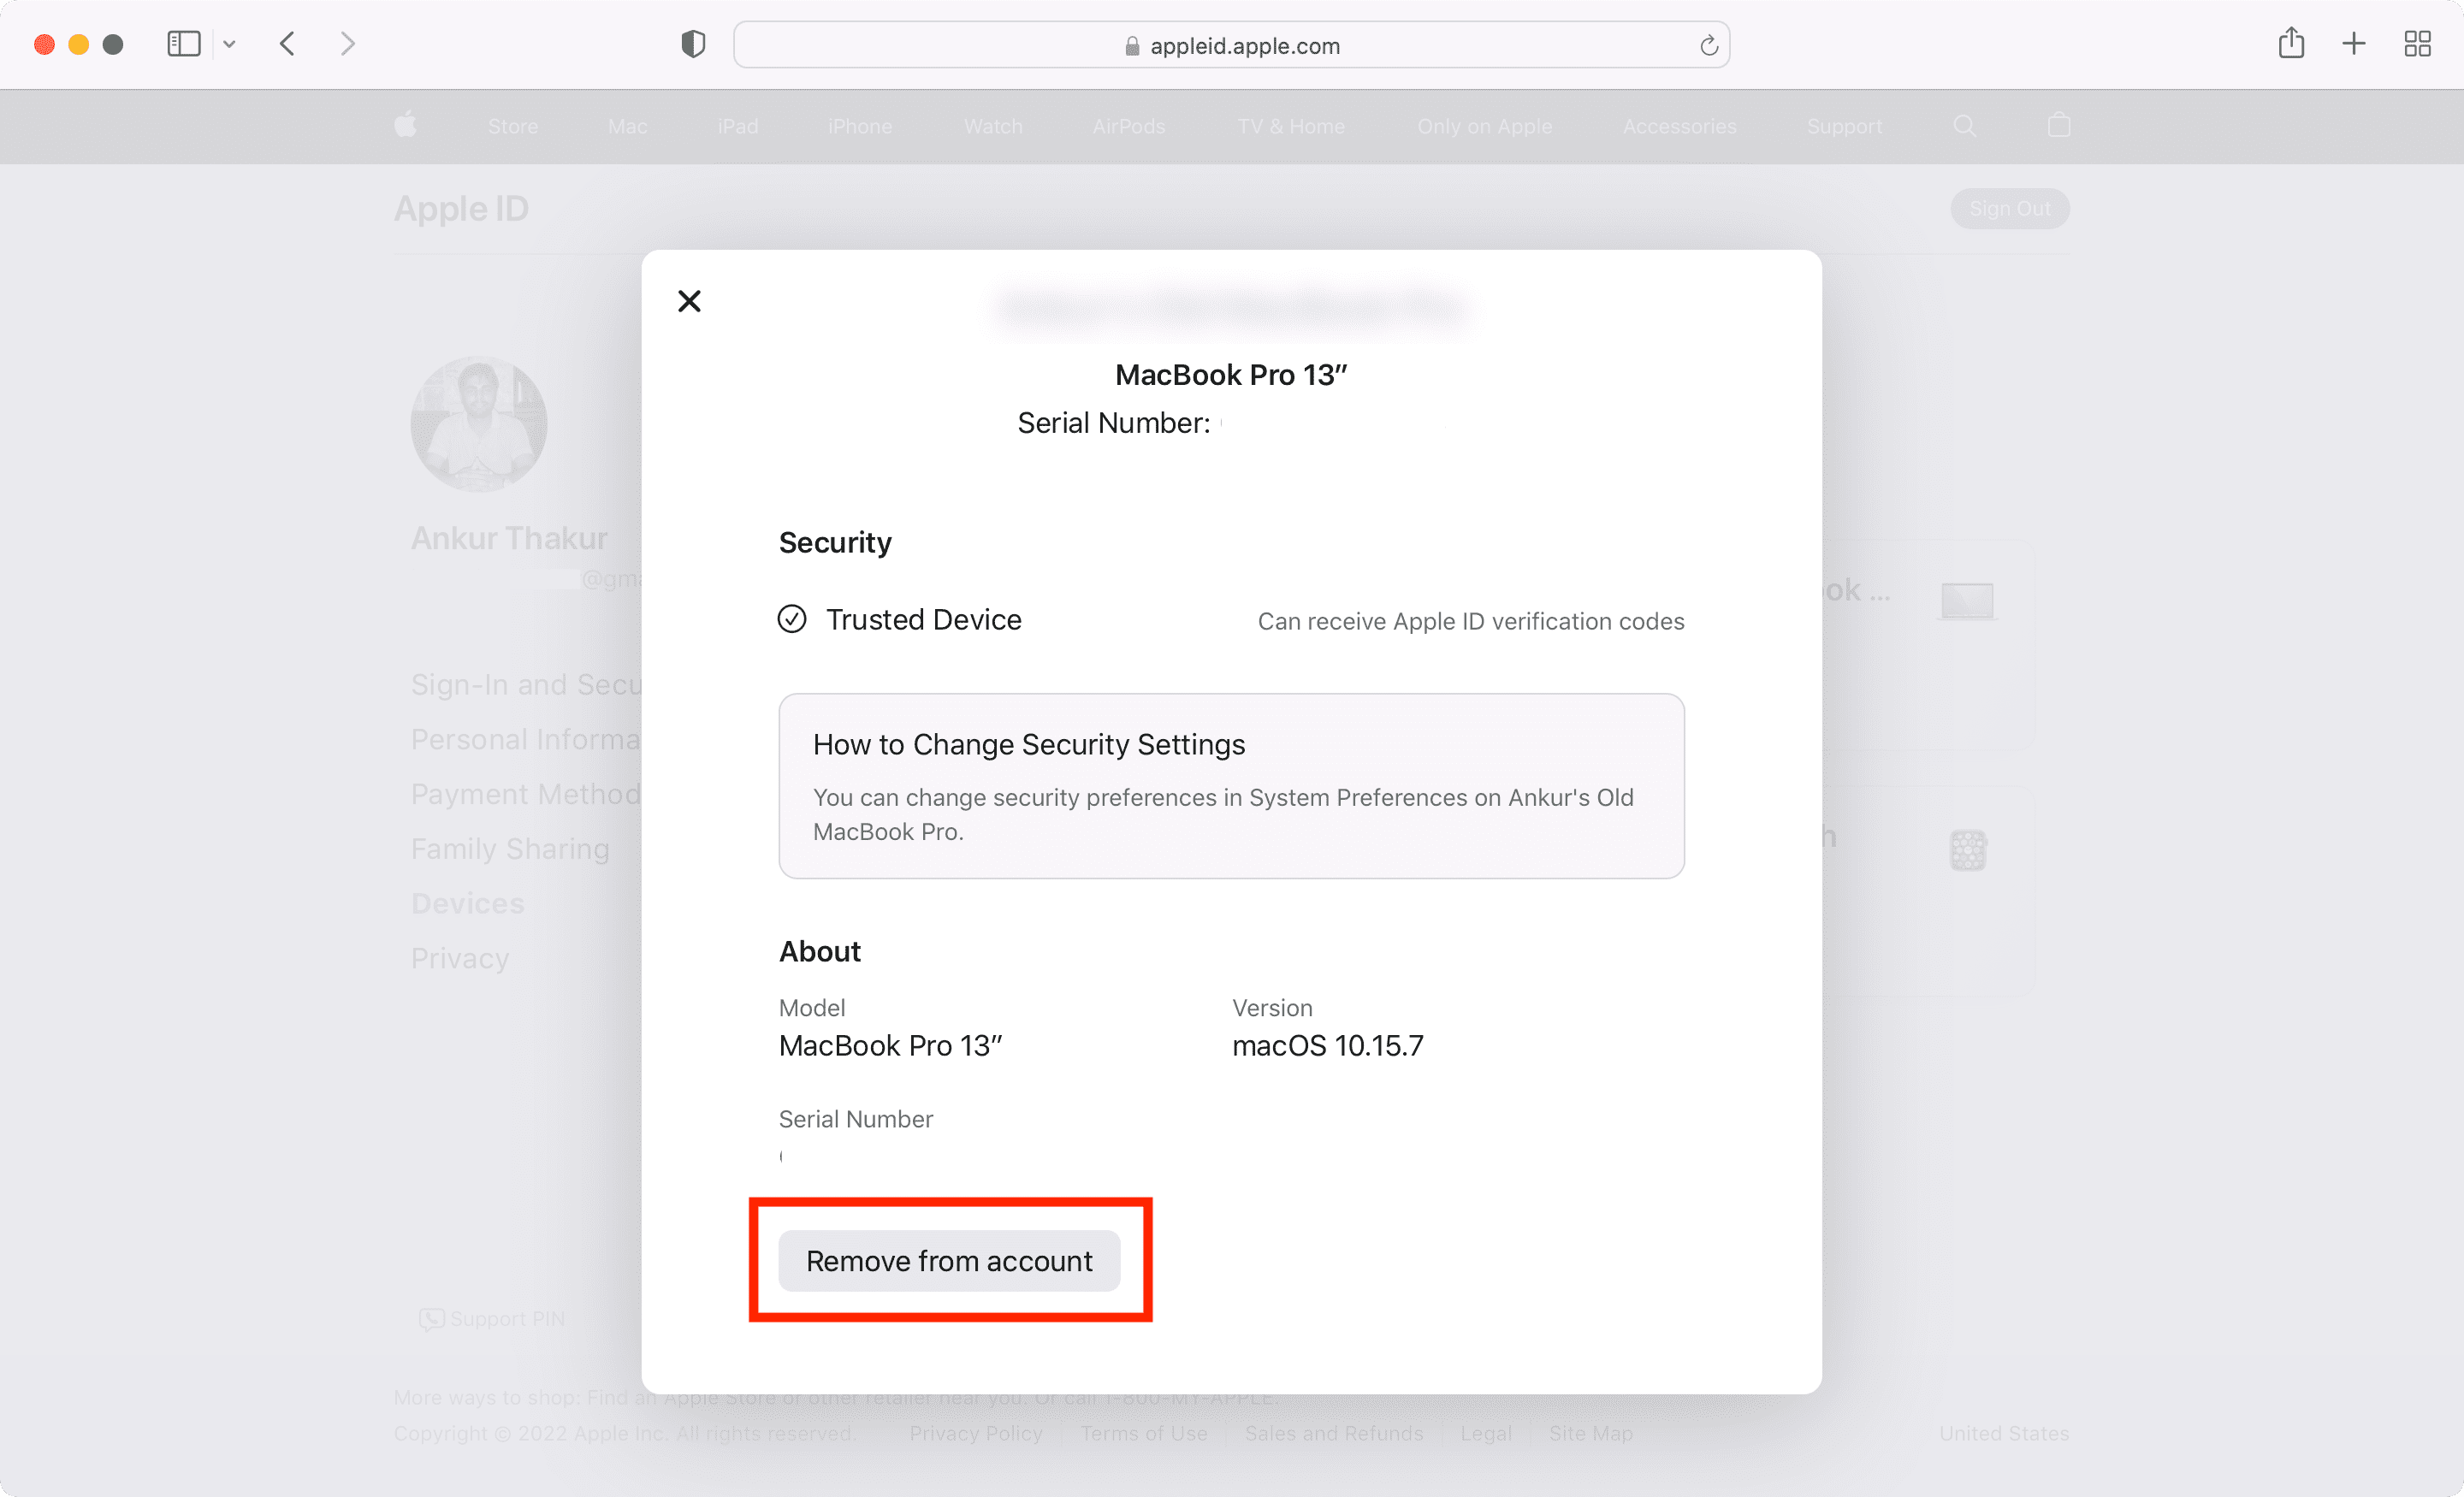2464x1497 pixels.
Task: Click Ankur Thakur profile photo
Action: click(x=479, y=424)
